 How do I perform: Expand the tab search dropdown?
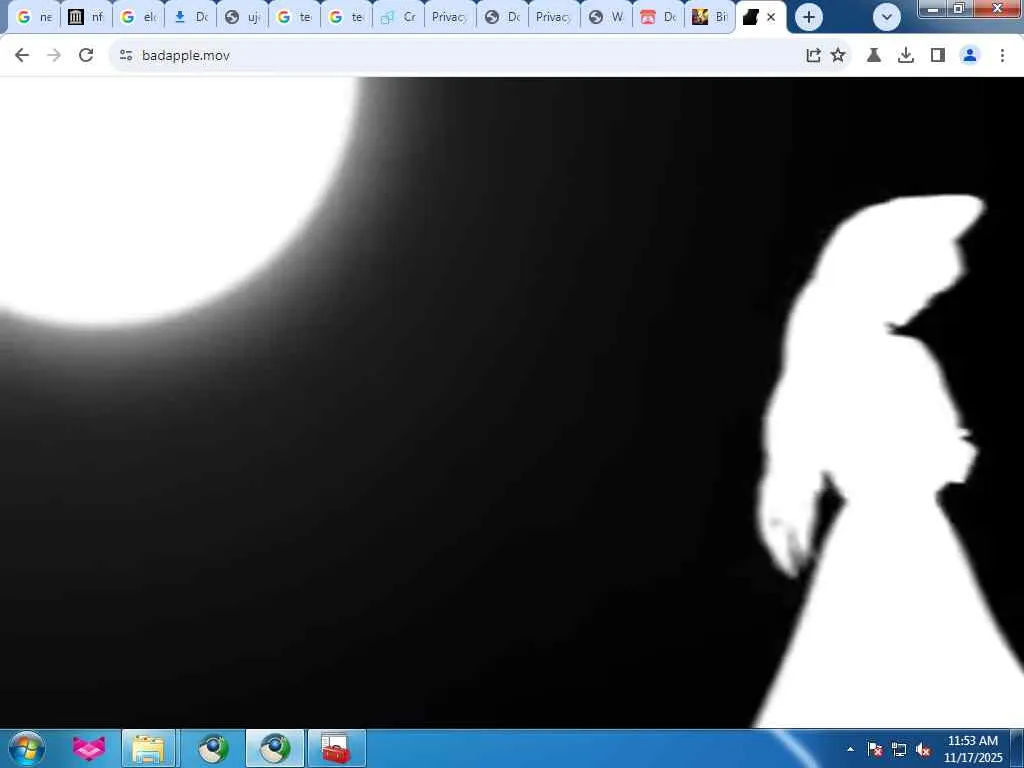click(x=887, y=17)
